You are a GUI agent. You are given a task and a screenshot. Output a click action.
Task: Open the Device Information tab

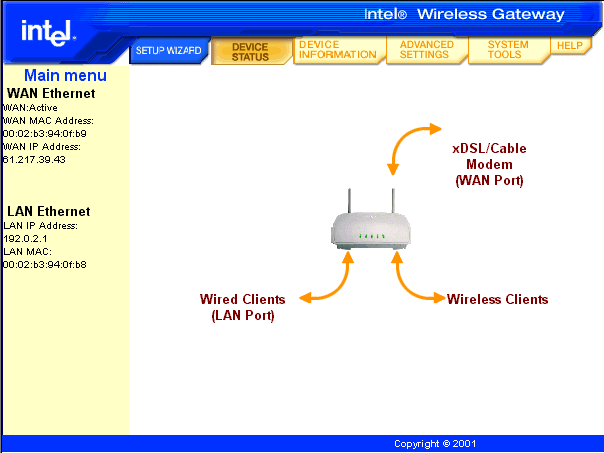pyautogui.click(x=338, y=50)
